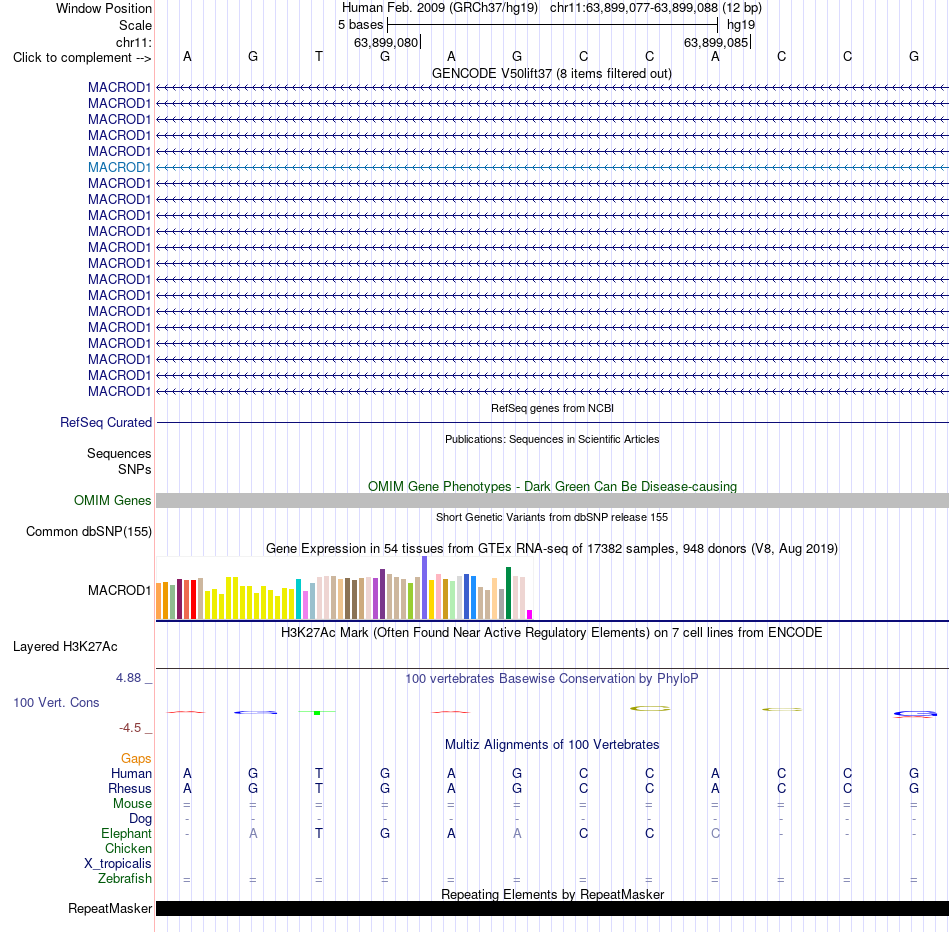Click the MACROD1 label beside GTEx chart
The image size is (950, 932).
pos(119,590)
